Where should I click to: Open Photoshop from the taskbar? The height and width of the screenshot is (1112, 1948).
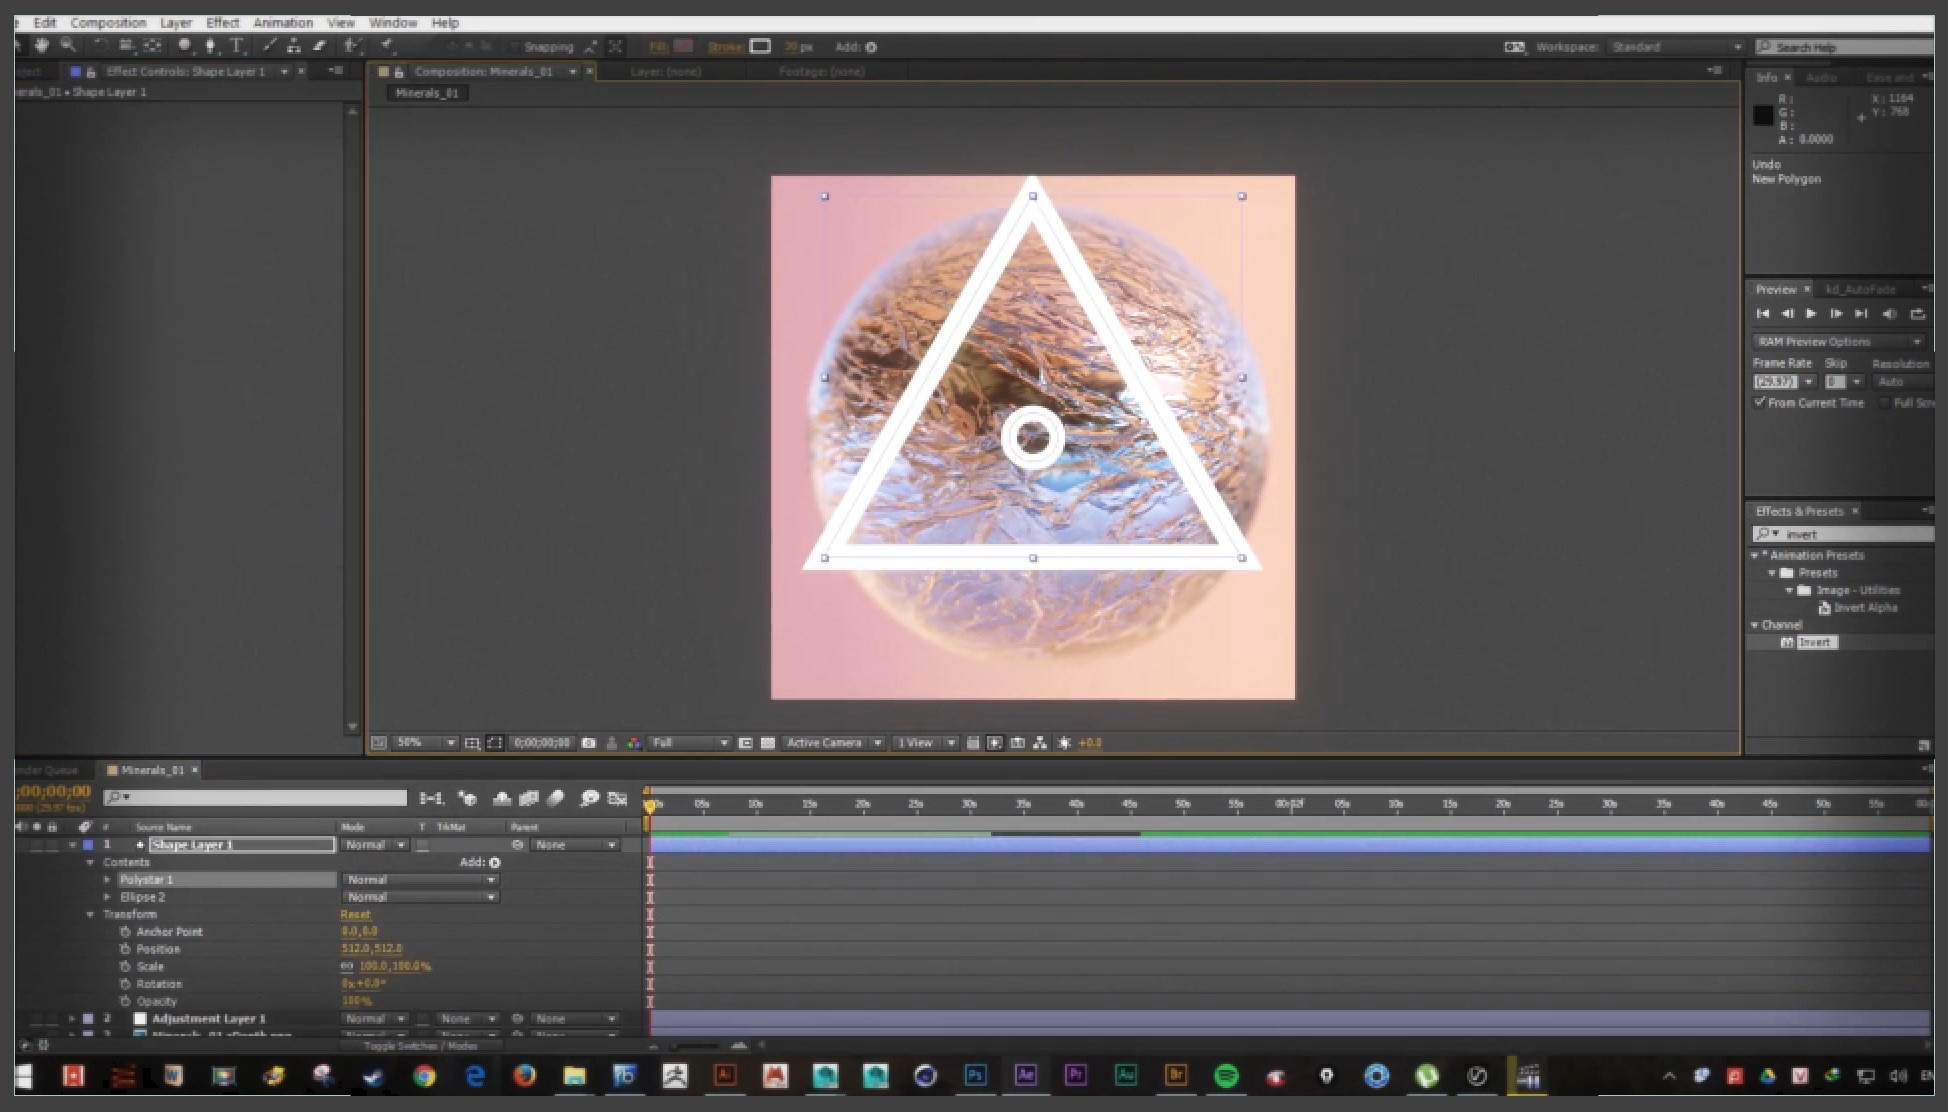pyautogui.click(x=975, y=1076)
